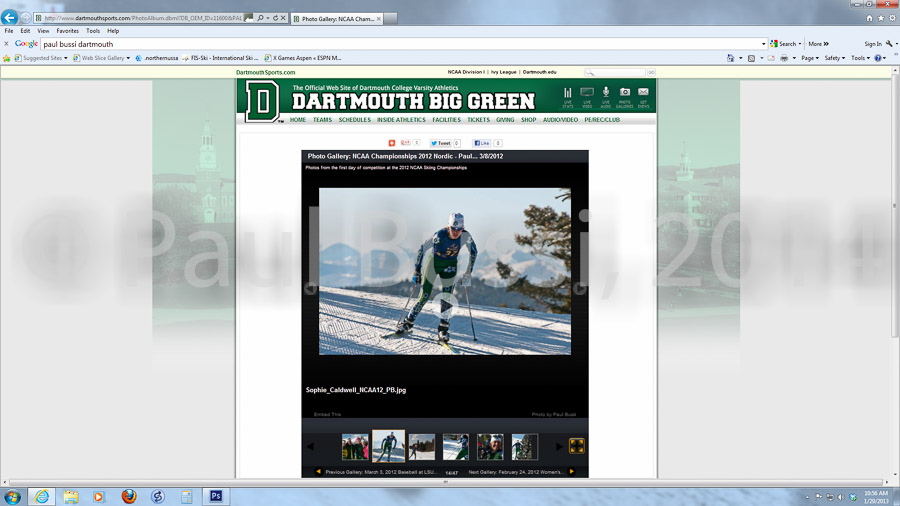Viewport: 900px width, 506px height.
Task: Click the INSIDE ATHLETICS nav link
Action: tap(401, 120)
